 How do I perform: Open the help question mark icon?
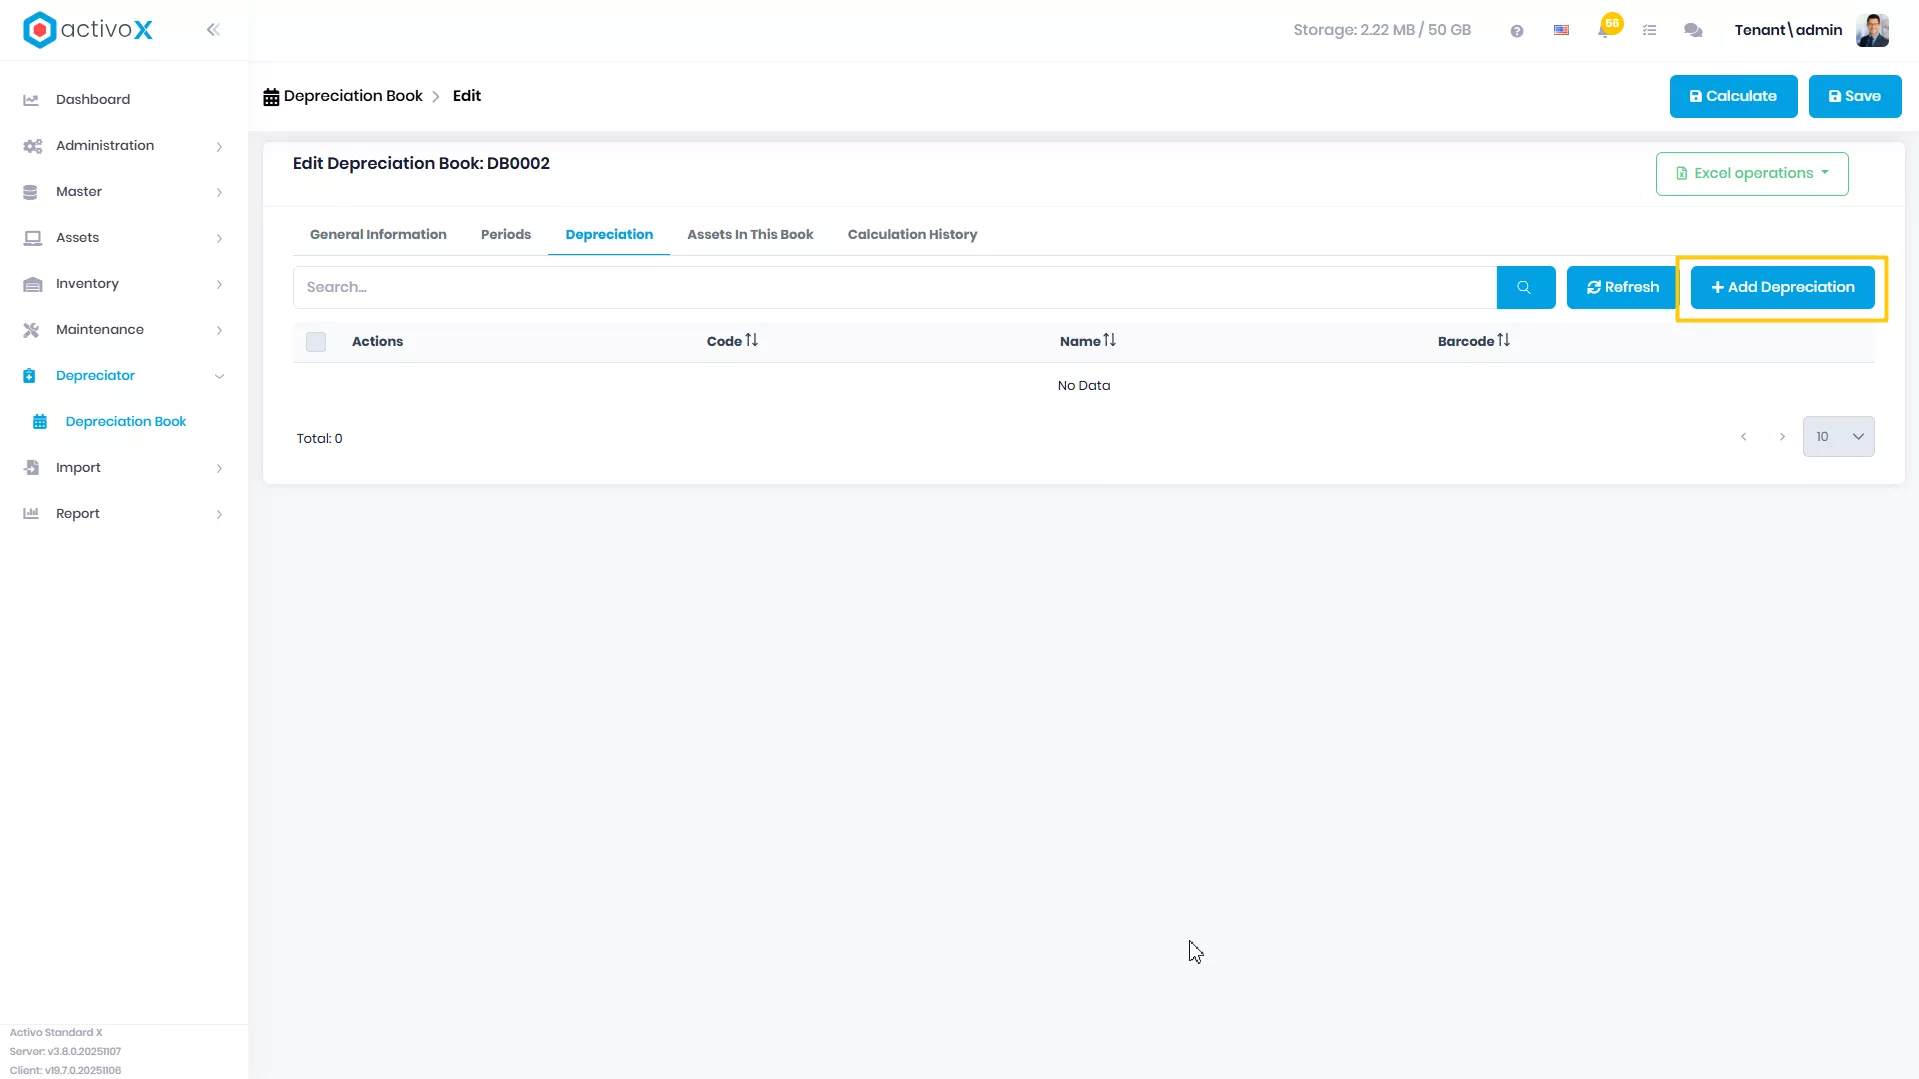tap(1517, 31)
